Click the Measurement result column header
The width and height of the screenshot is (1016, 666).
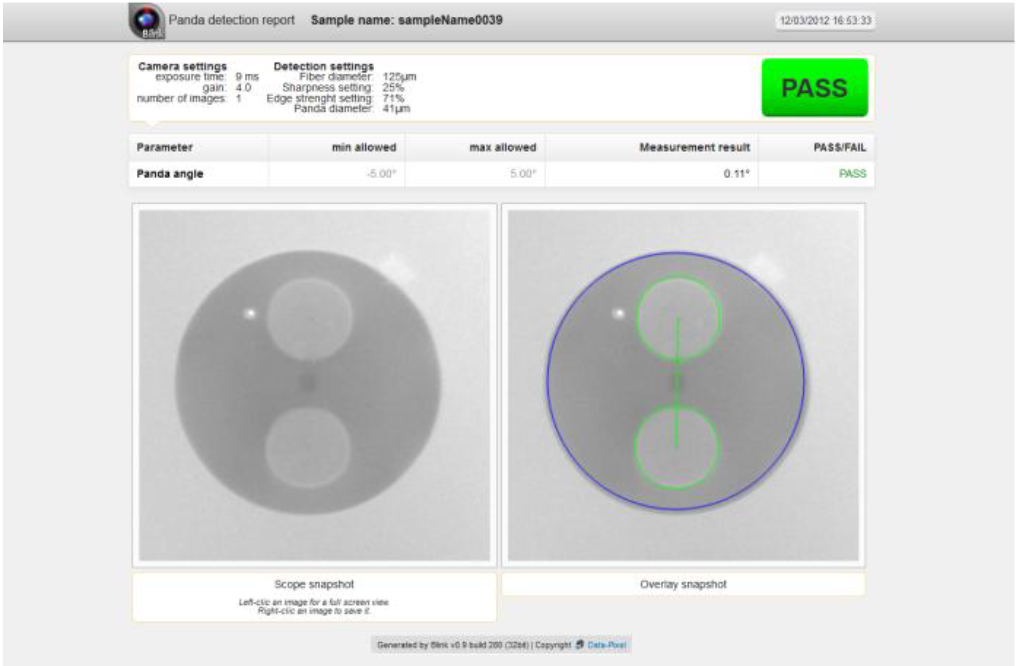point(694,147)
